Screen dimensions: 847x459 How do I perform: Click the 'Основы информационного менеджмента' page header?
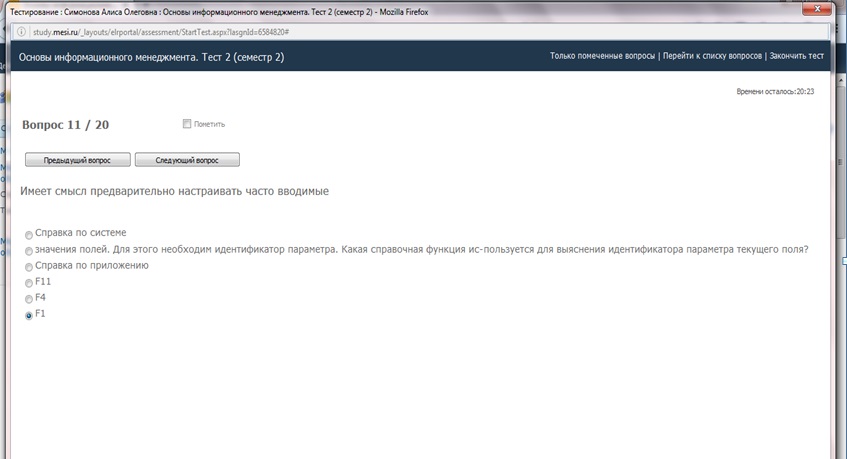click(x=151, y=57)
